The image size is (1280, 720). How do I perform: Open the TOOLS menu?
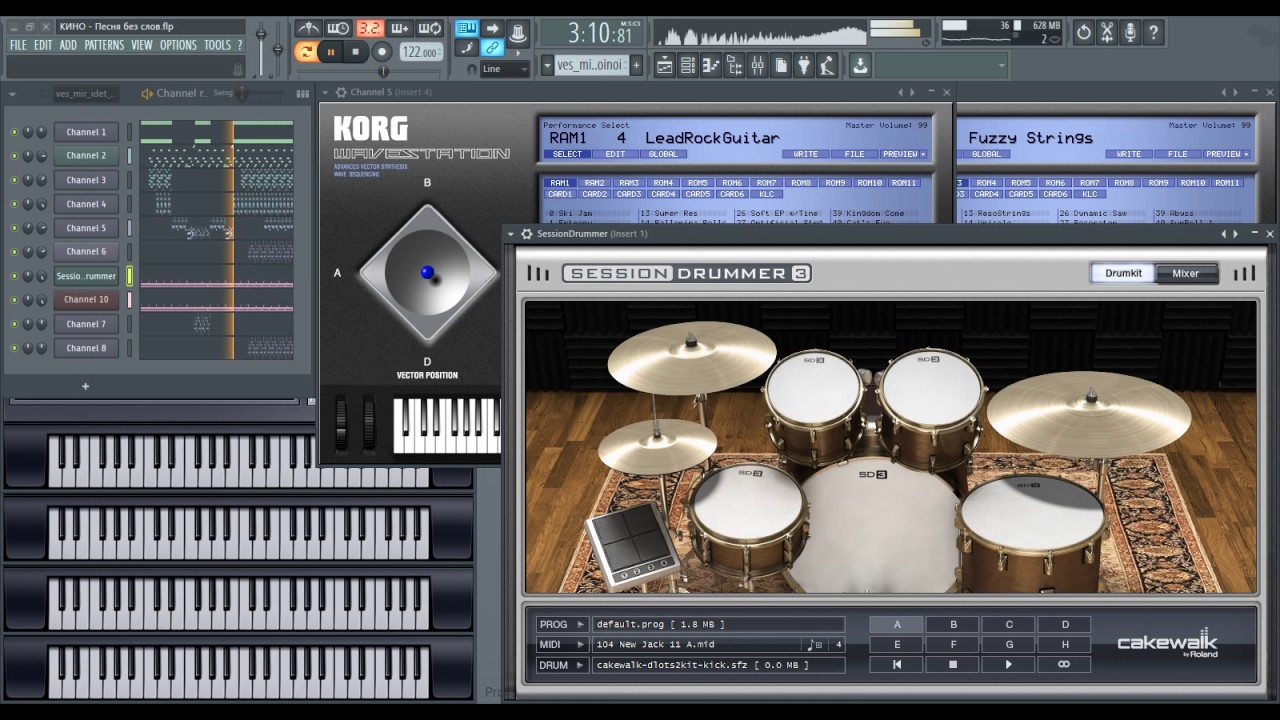(217, 45)
